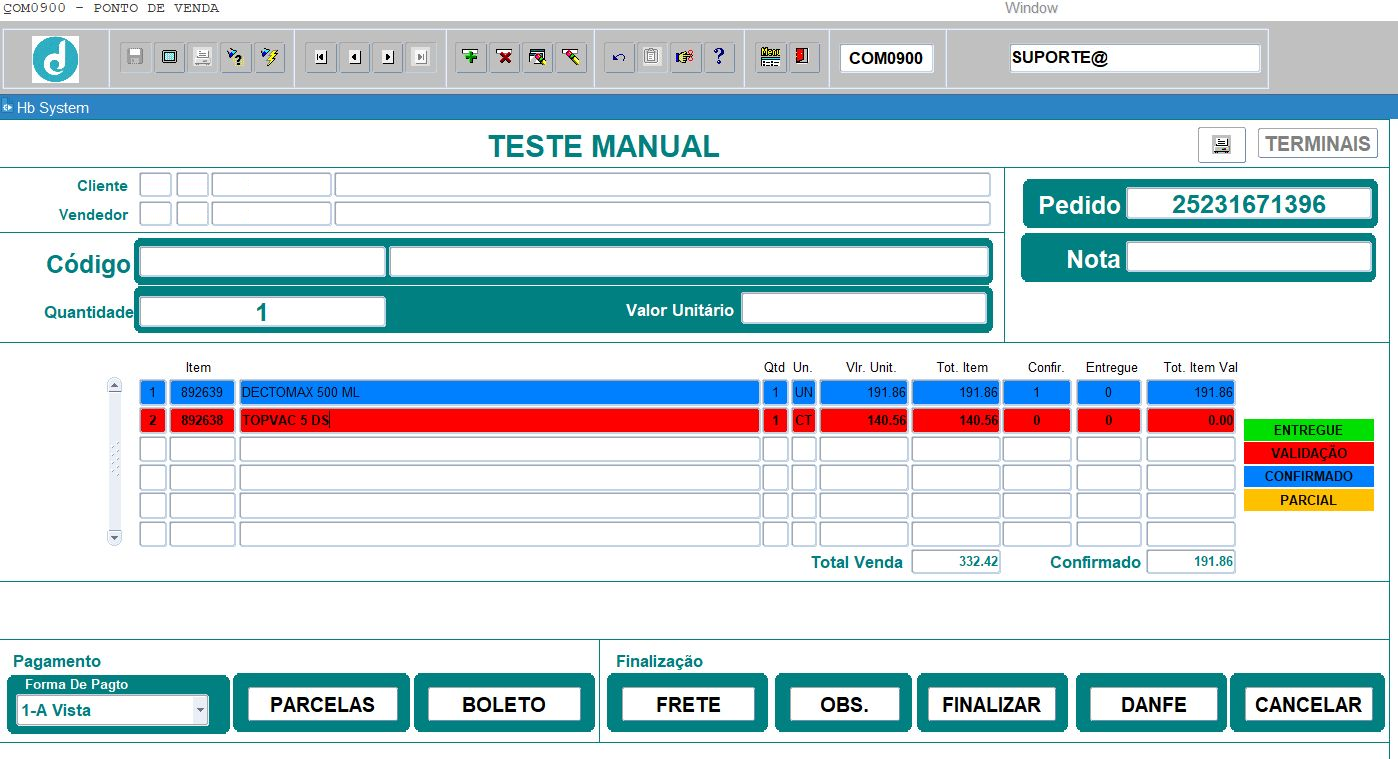Go to previous record arrow icon
This screenshot has width=1398, height=759.
tap(354, 57)
